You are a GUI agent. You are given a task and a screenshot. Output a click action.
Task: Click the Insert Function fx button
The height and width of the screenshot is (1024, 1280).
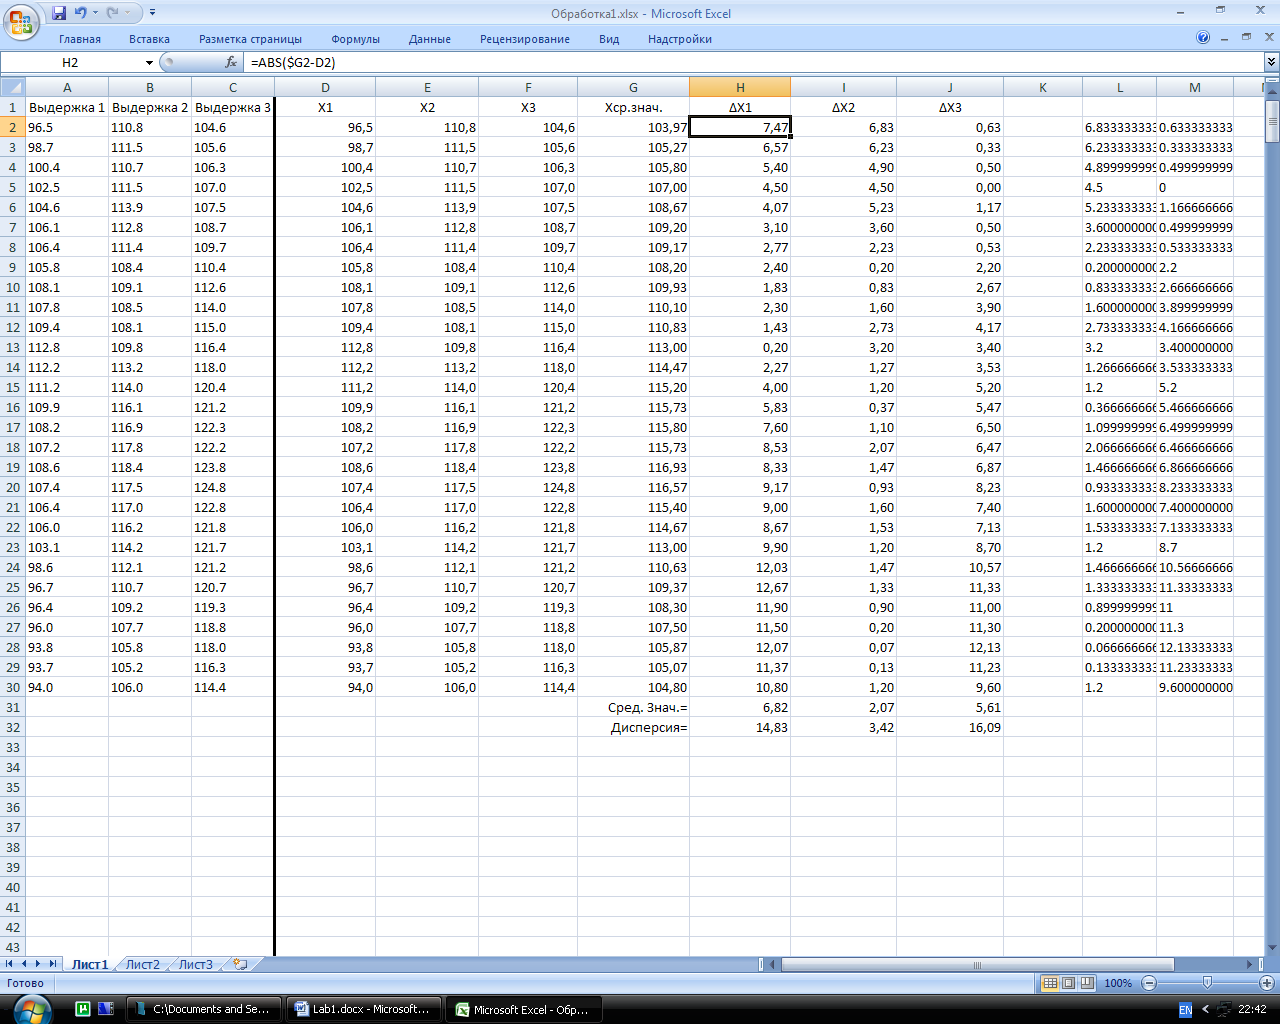(231, 62)
